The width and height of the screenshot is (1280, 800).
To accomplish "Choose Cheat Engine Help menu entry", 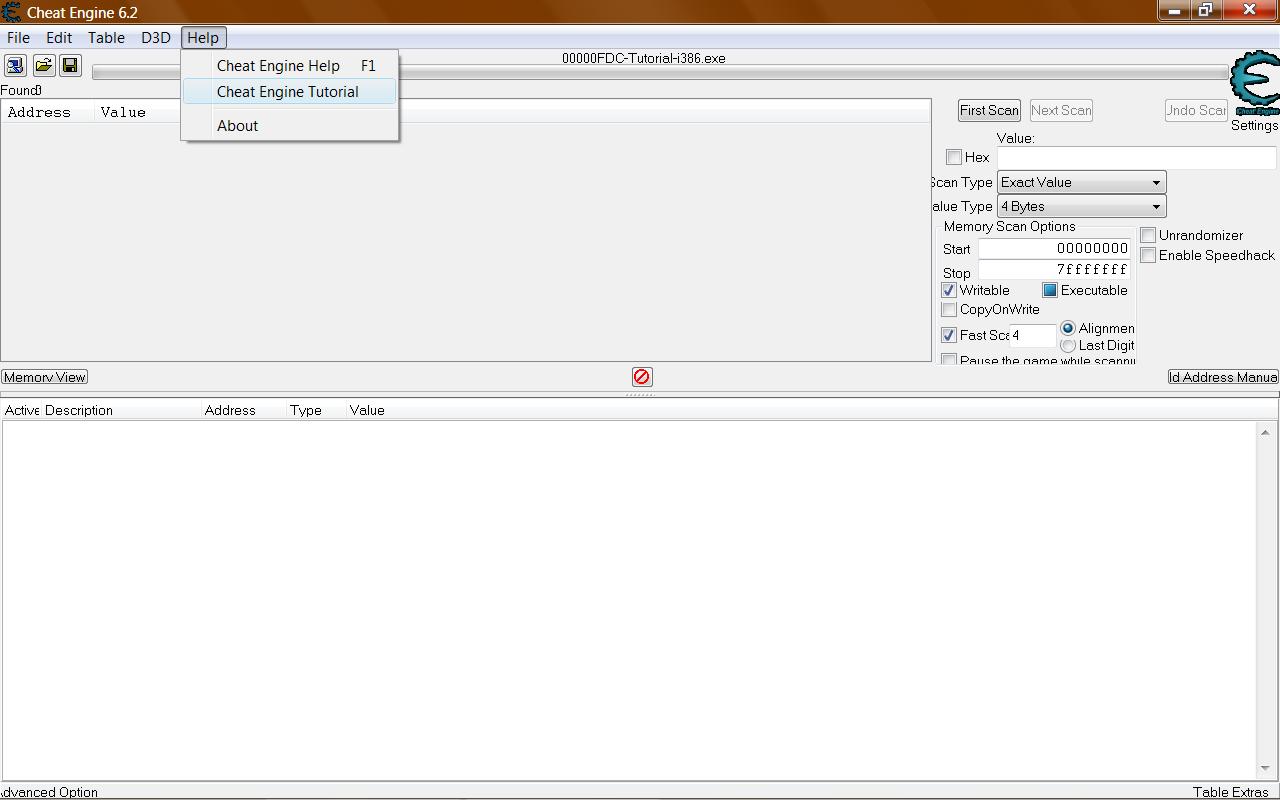I will pos(290,65).
